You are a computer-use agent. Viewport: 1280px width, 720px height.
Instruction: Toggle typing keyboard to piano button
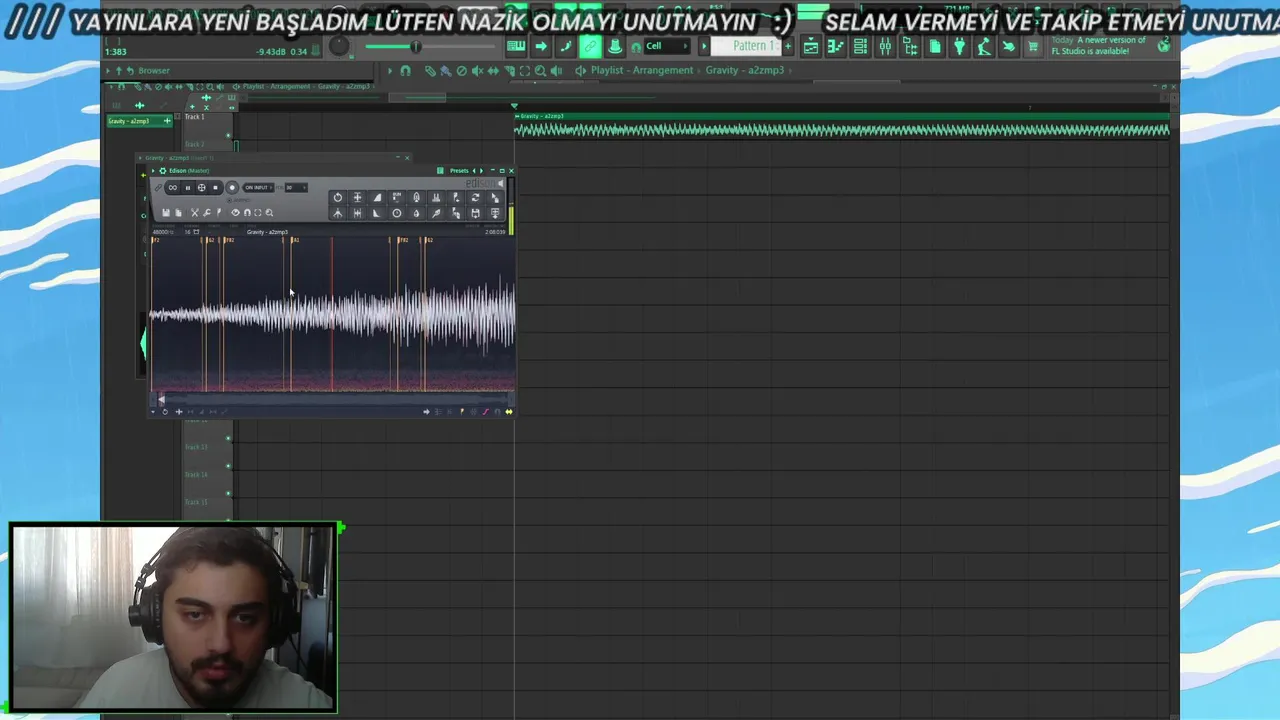516,46
